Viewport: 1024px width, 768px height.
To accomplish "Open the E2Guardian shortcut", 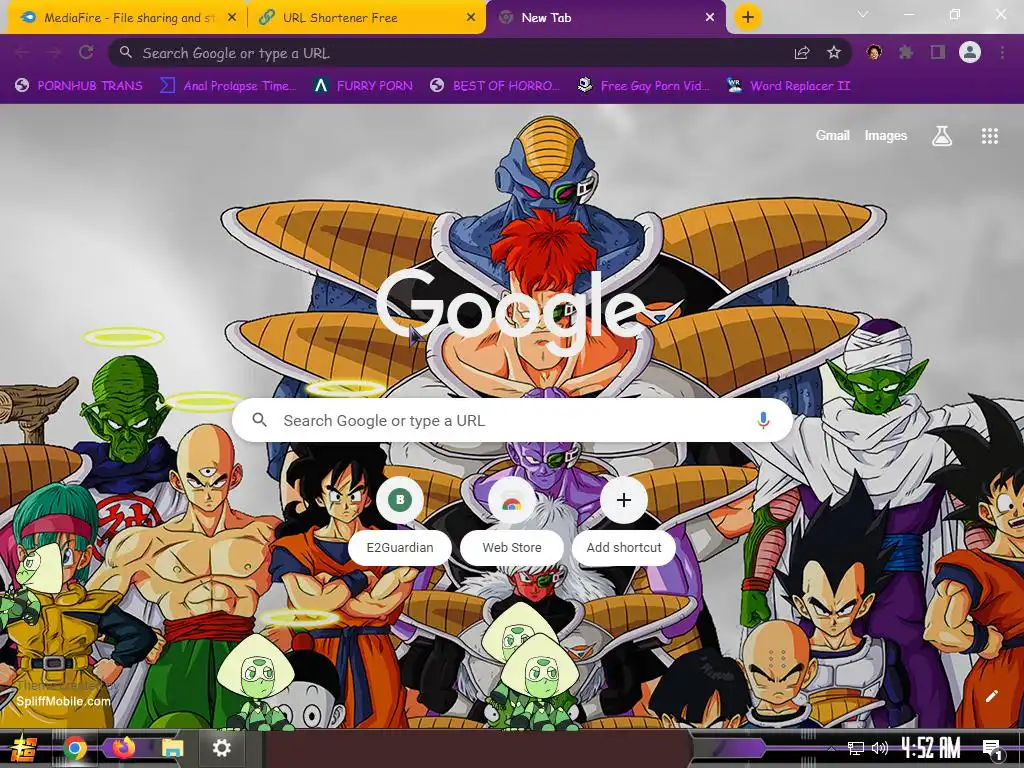I will [x=400, y=520].
